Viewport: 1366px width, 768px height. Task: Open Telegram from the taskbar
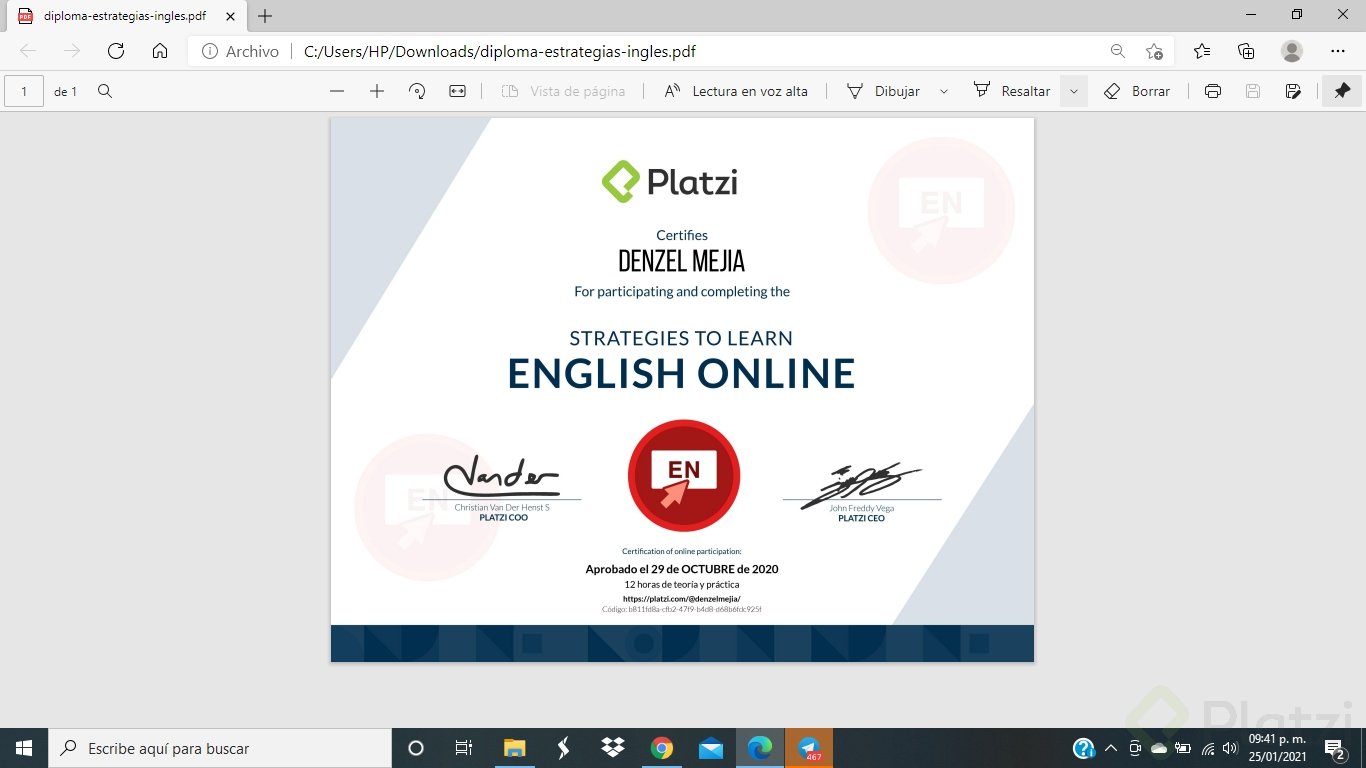pos(809,748)
